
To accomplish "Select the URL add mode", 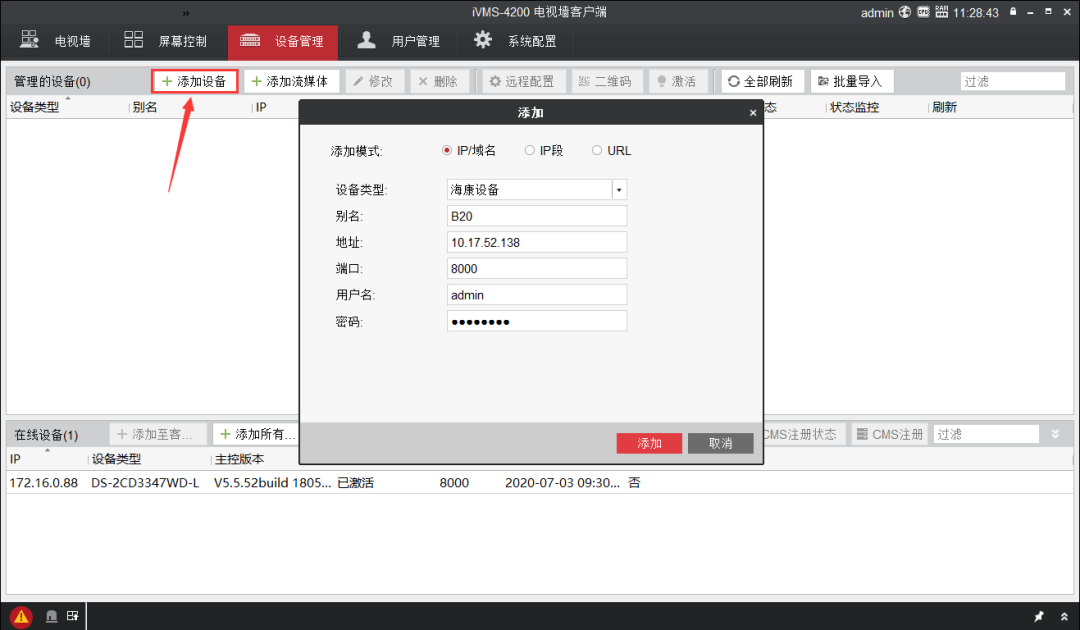I will point(596,150).
